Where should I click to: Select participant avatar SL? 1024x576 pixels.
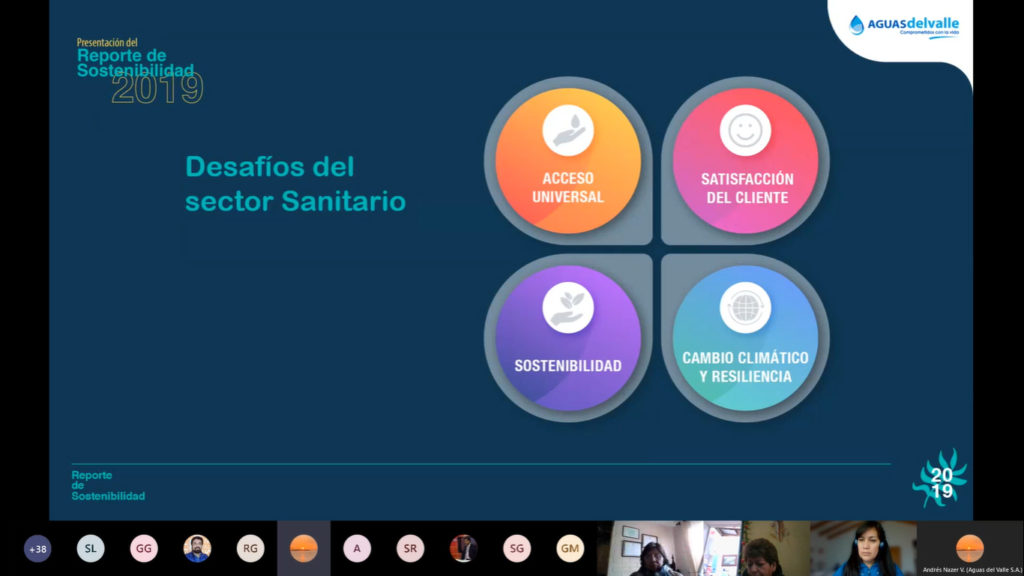(91, 548)
